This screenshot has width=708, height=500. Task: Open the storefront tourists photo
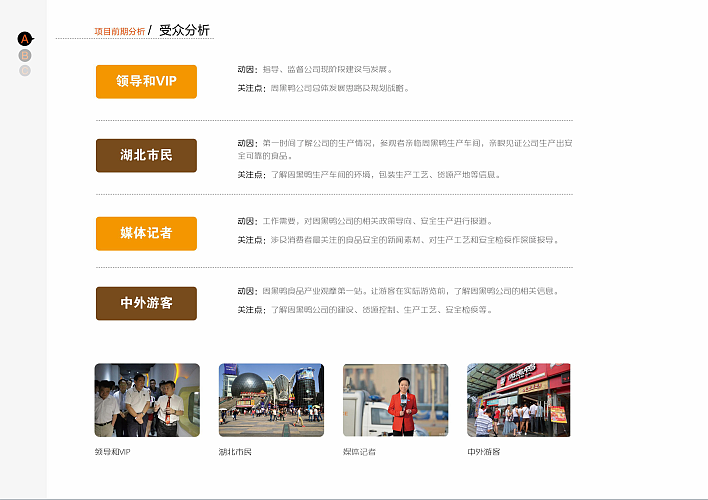click(519, 400)
